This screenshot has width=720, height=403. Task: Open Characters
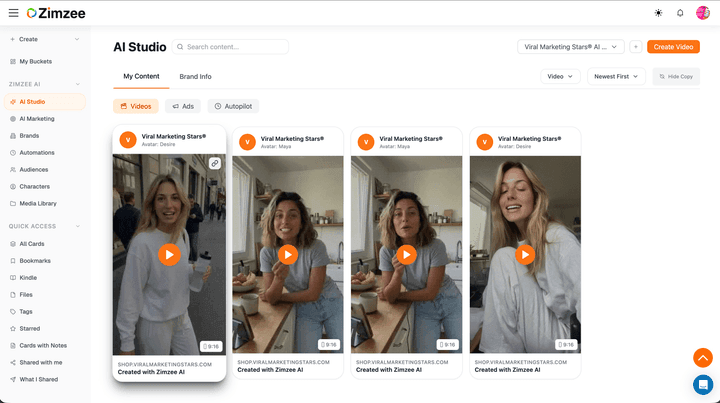pos(45,187)
